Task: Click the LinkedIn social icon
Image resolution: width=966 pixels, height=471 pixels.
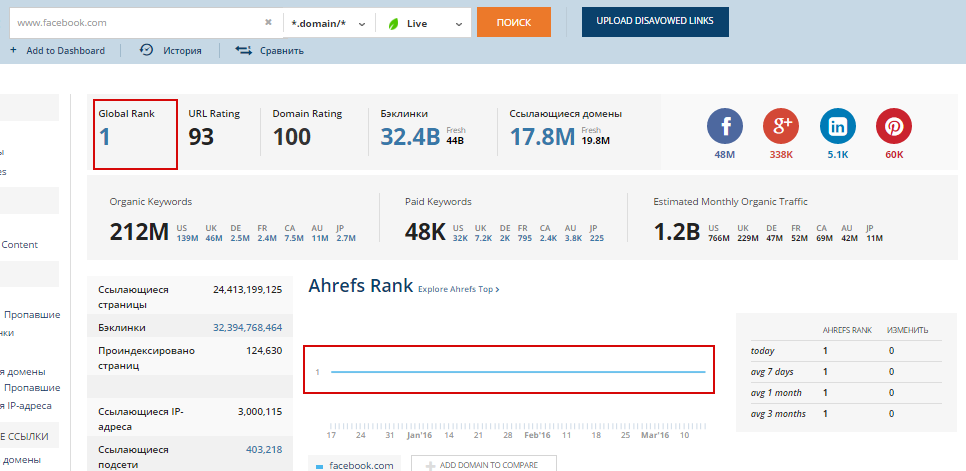Action: (837, 127)
